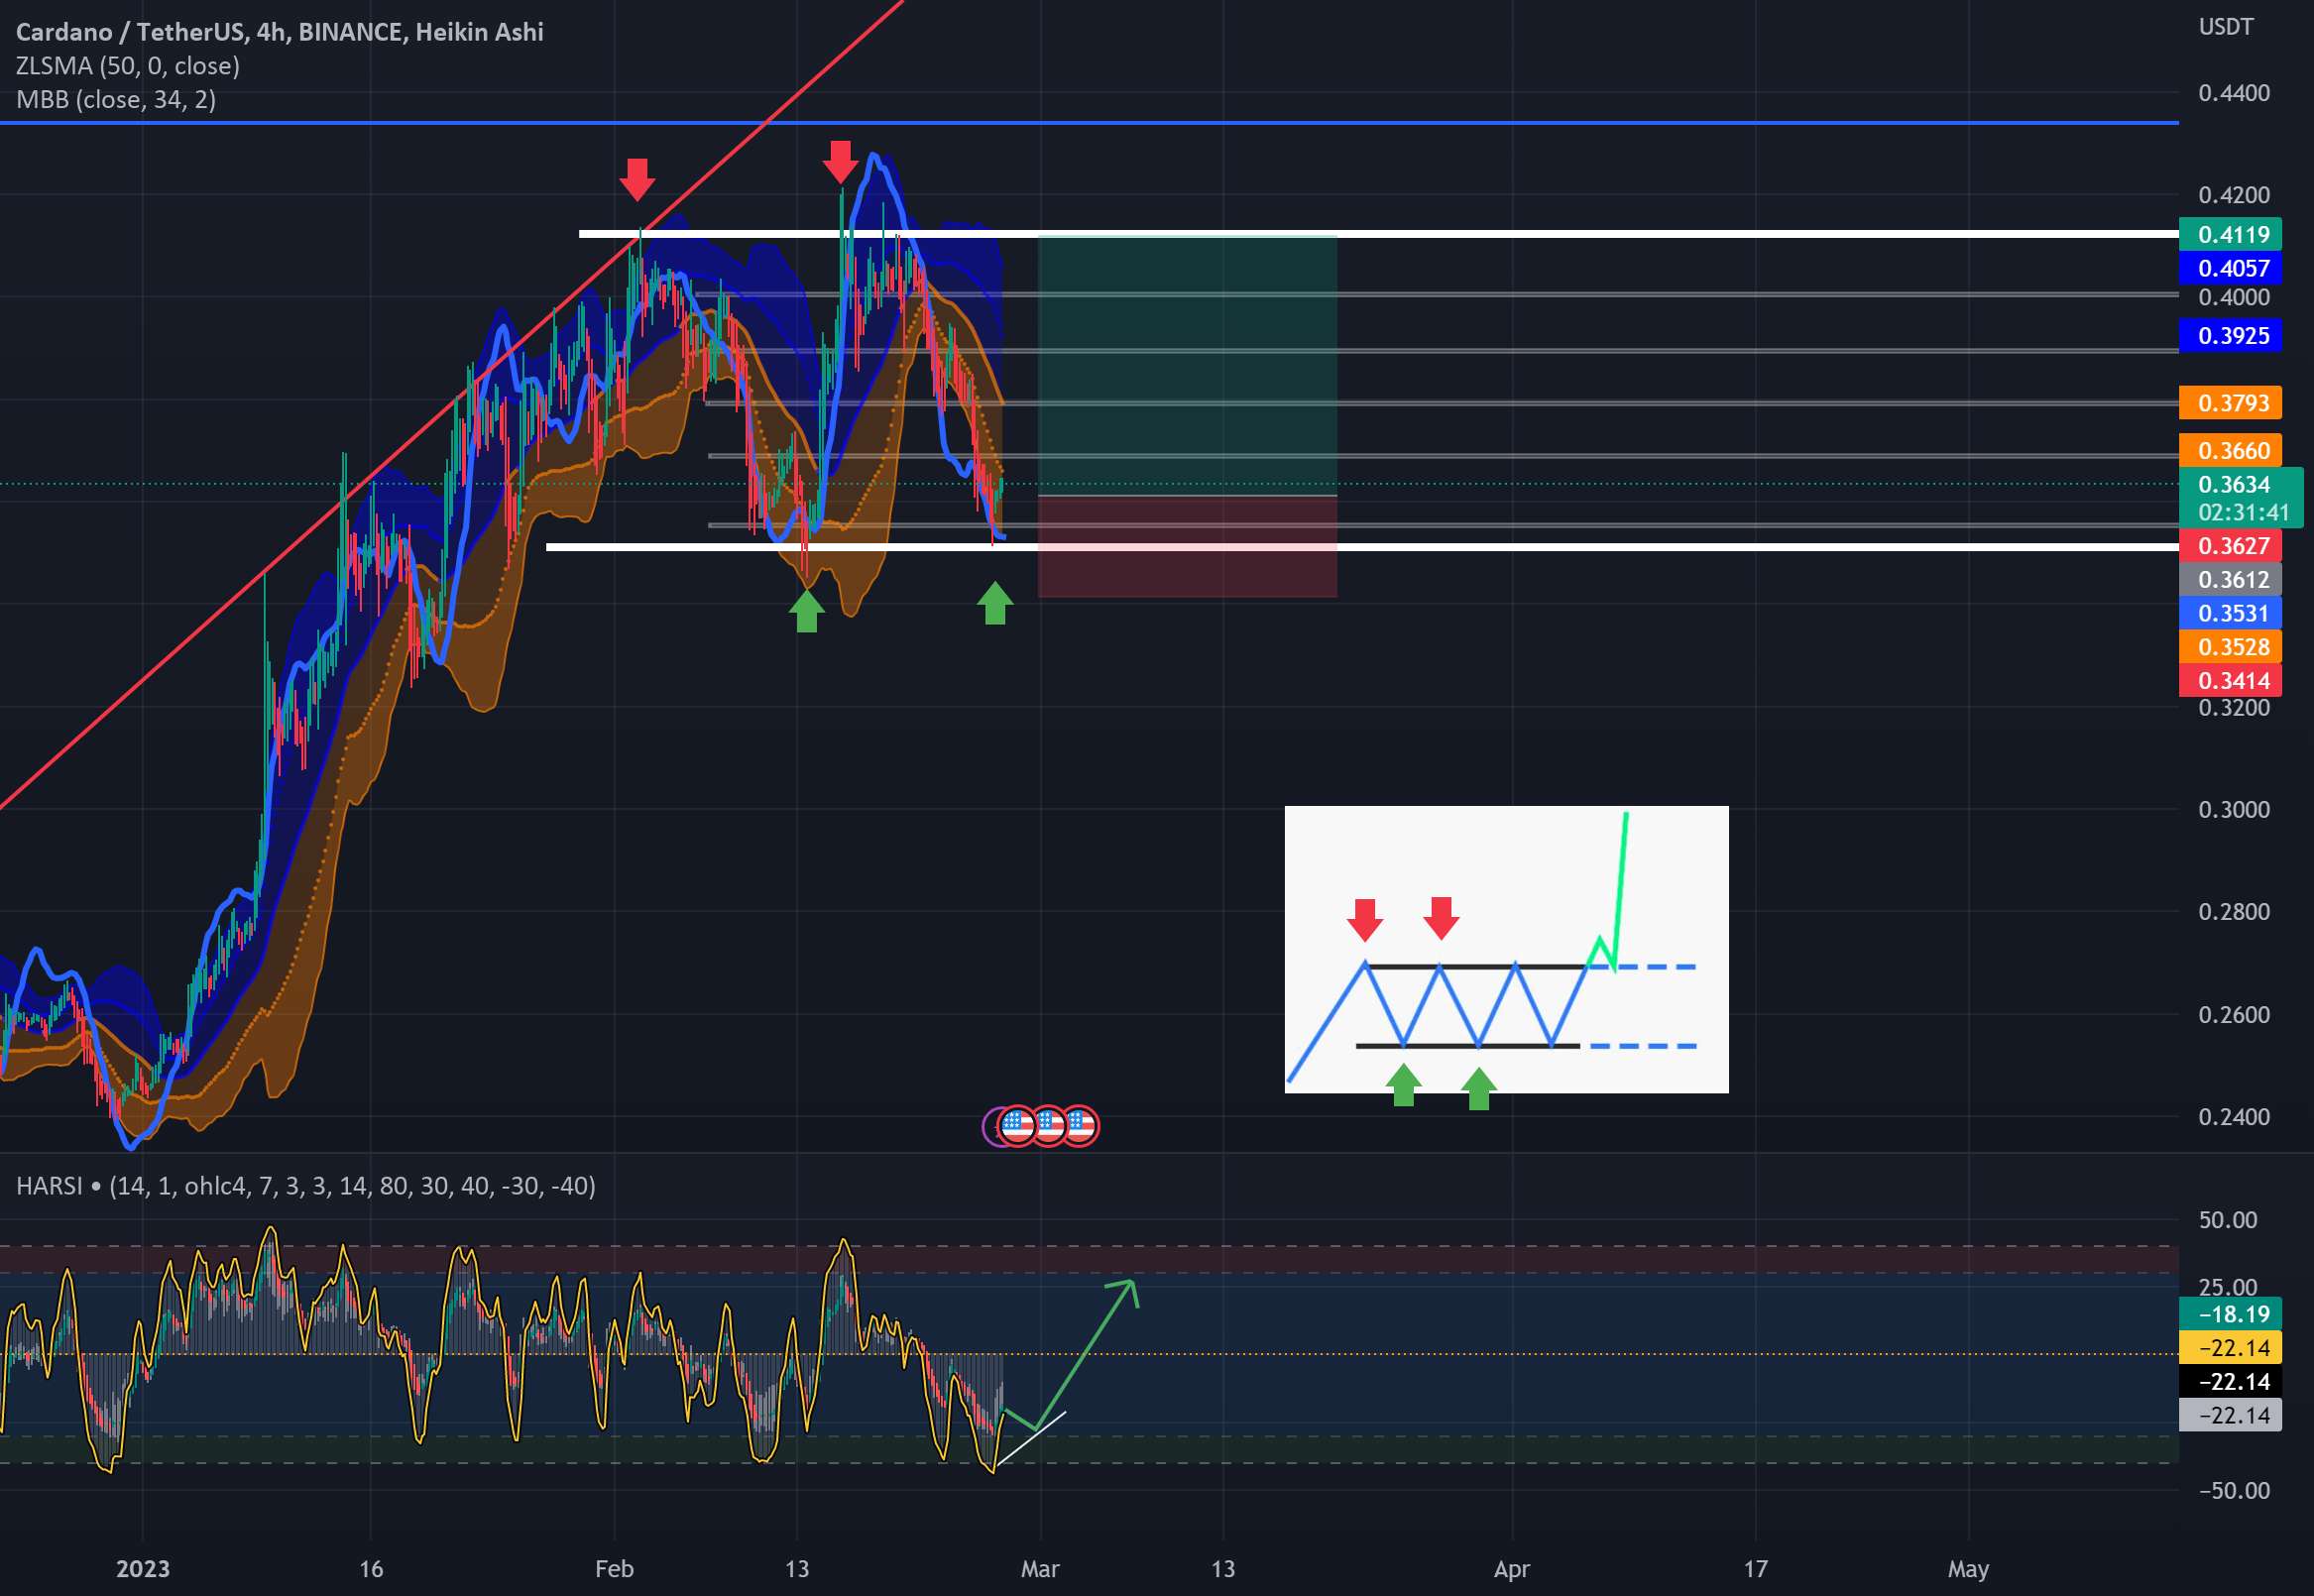2314x1596 pixels.
Task: Click the orange 0.3660 price label
Action: click(x=2230, y=450)
